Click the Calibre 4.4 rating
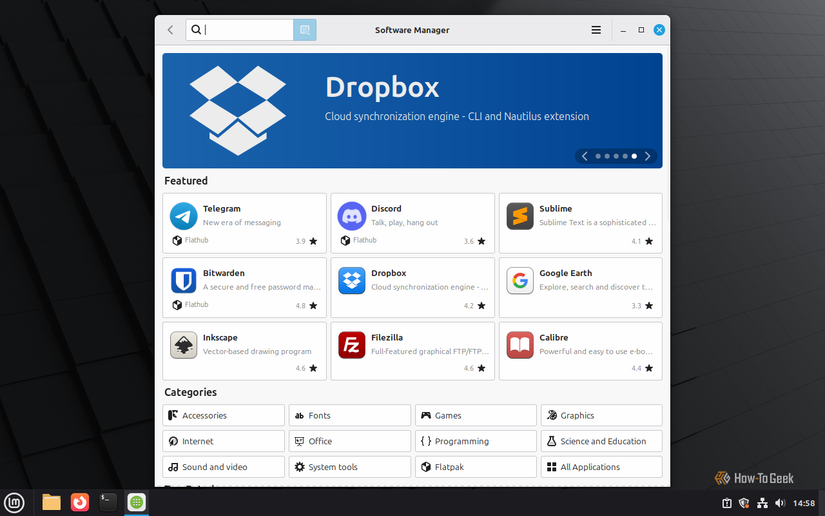Screen dimensions: 825x516 (x=642, y=368)
